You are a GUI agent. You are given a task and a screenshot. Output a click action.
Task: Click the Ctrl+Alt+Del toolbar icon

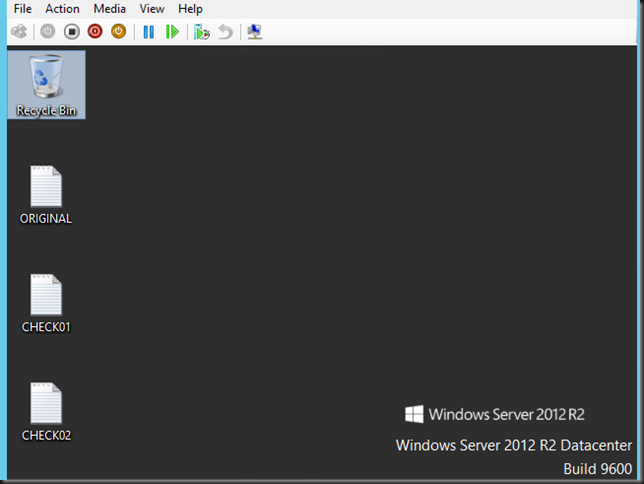pos(19,32)
